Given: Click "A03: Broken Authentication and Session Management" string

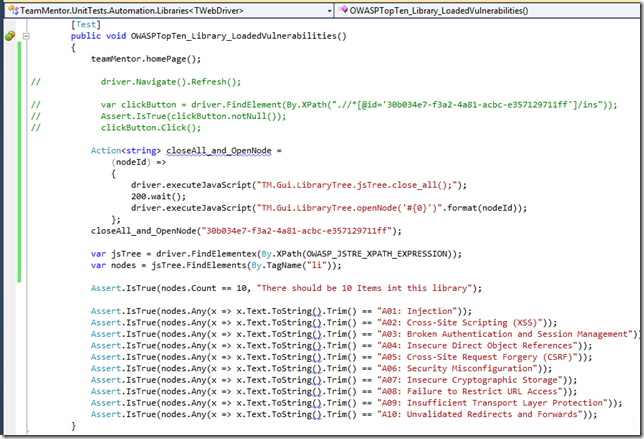Looking at the screenshot, I should [505, 334].
